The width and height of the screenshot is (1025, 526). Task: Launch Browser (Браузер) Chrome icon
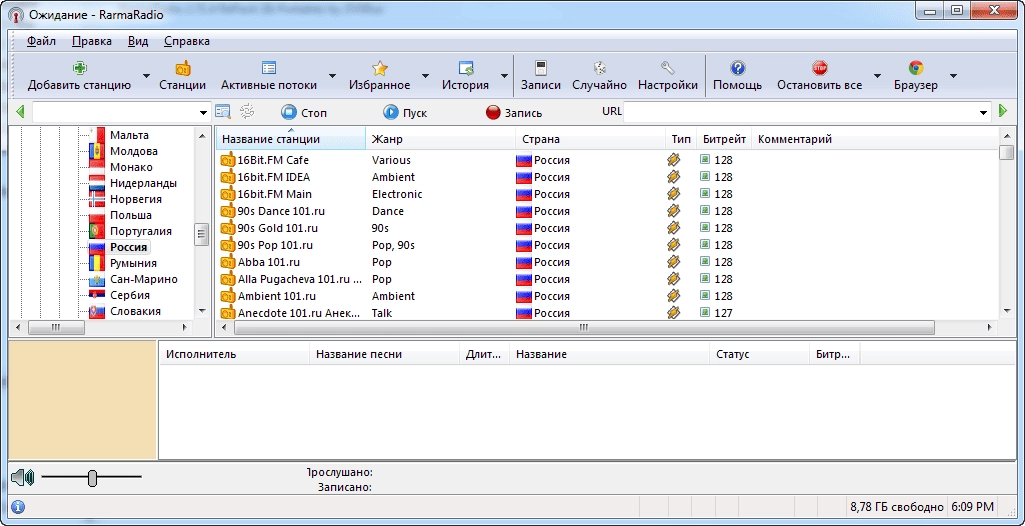coord(916,68)
